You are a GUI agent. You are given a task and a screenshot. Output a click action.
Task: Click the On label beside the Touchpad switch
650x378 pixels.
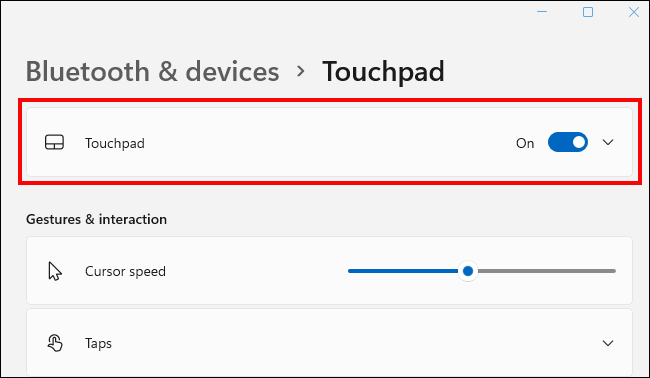(x=525, y=143)
